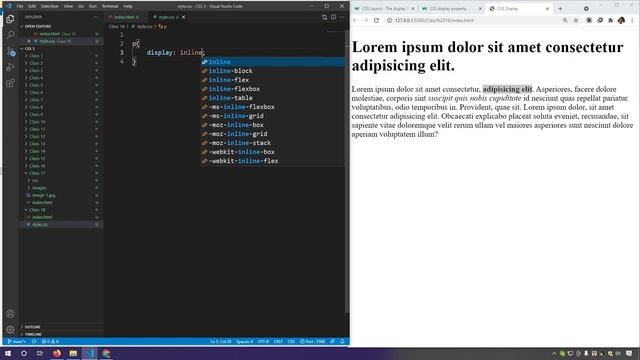Open Firefox from the Windows taskbar
Image resolution: width=640 pixels, height=360 pixels.
tap(57, 353)
